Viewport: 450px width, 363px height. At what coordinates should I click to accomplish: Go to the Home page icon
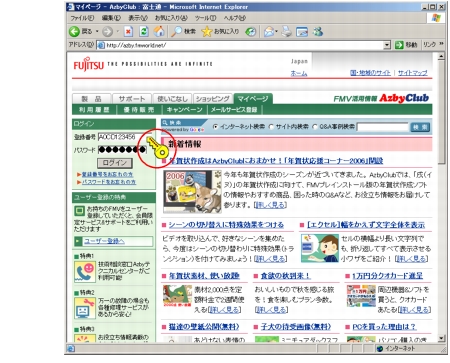[159, 31]
